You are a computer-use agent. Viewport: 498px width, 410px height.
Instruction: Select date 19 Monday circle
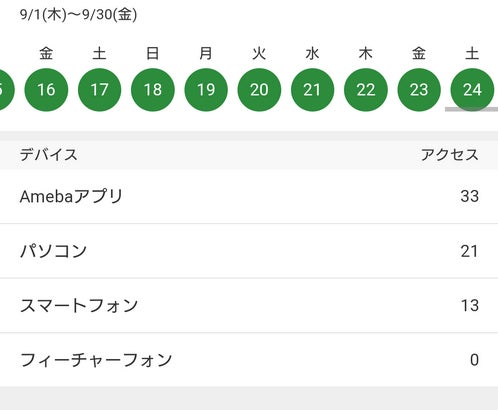pyautogui.click(x=206, y=90)
